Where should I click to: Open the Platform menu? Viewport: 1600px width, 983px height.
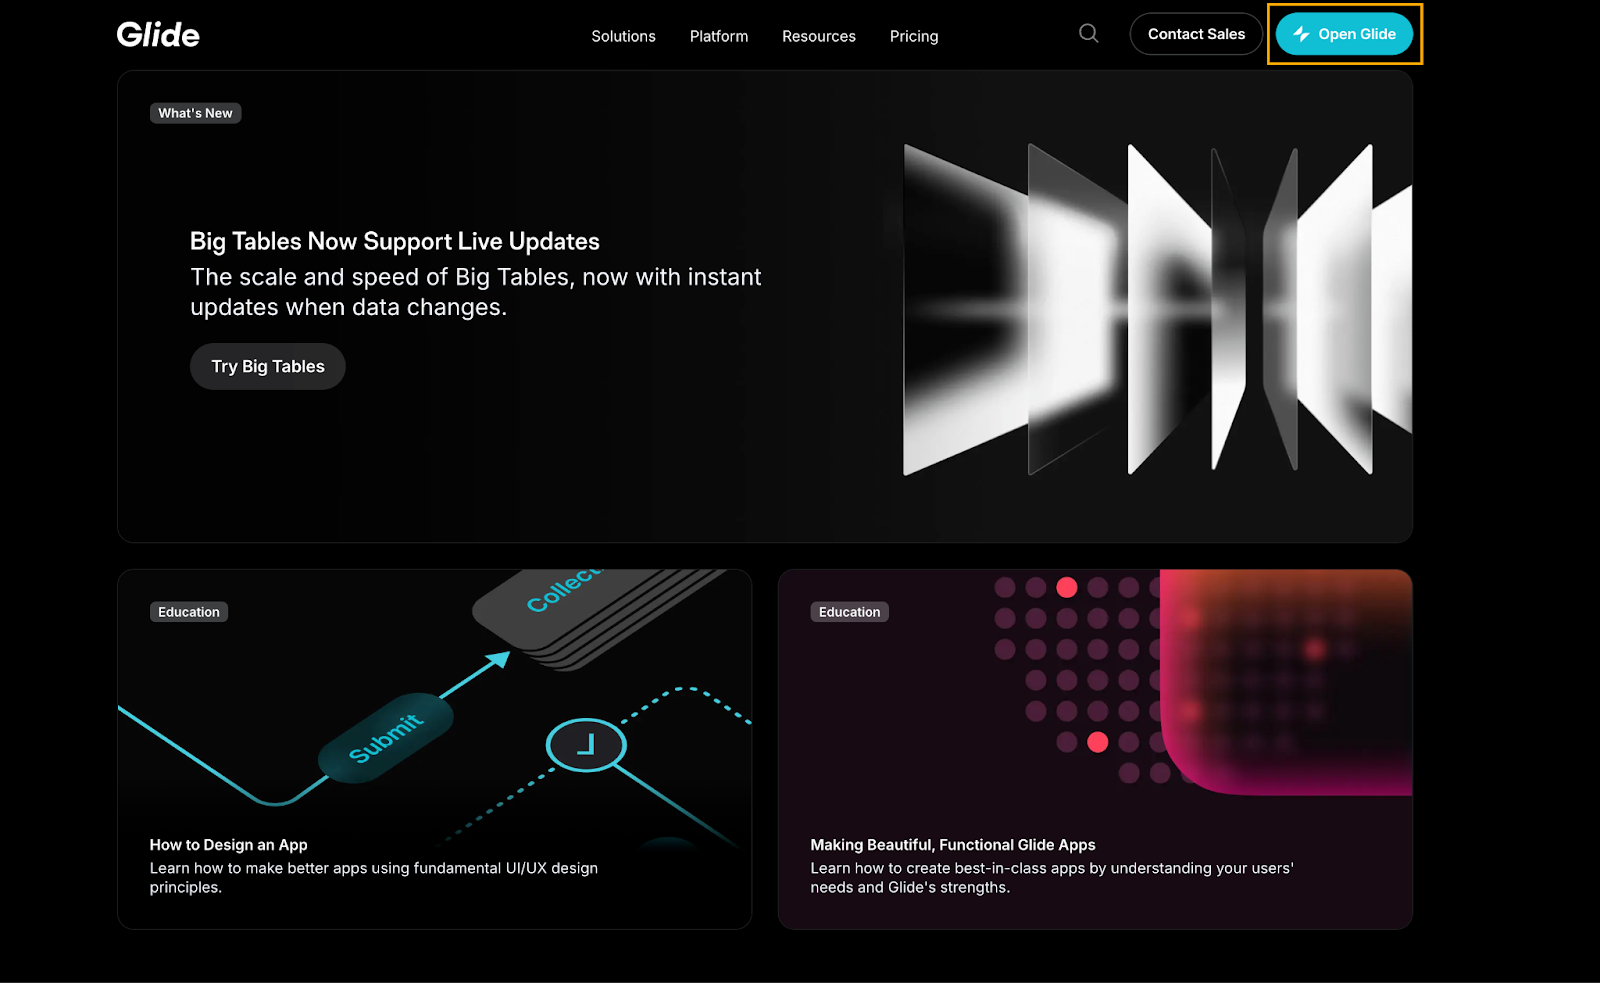(719, 36)
